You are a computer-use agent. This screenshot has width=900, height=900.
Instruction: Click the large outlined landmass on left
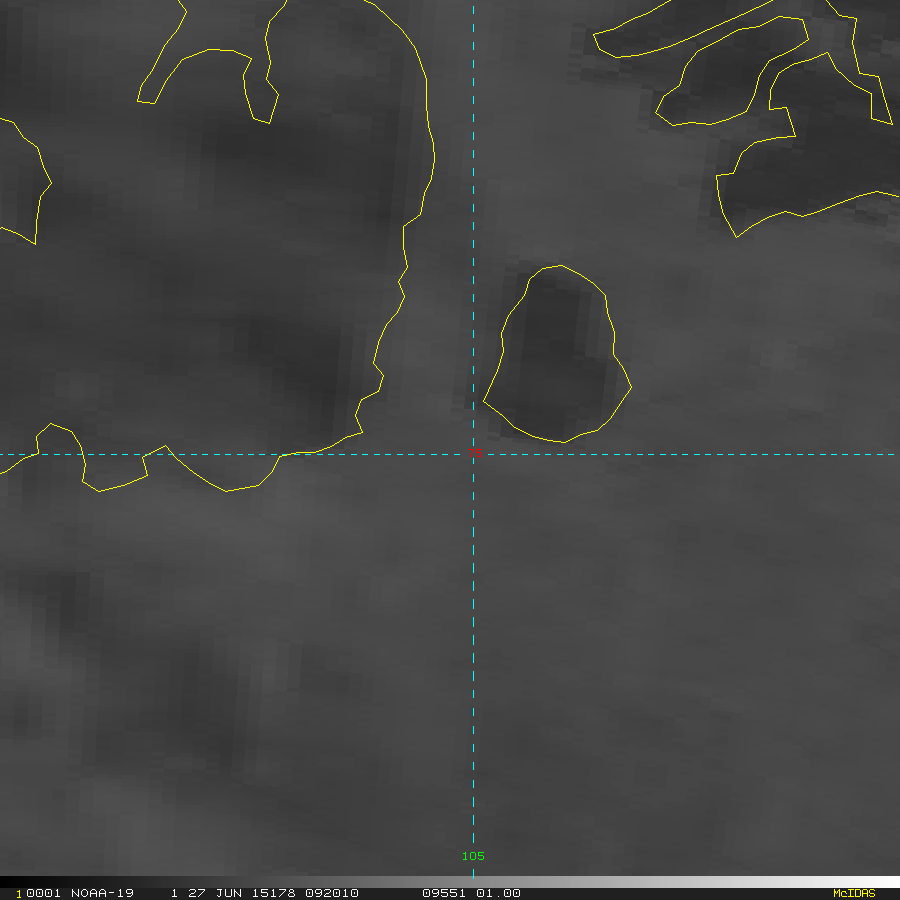click(x=200, y=280)
